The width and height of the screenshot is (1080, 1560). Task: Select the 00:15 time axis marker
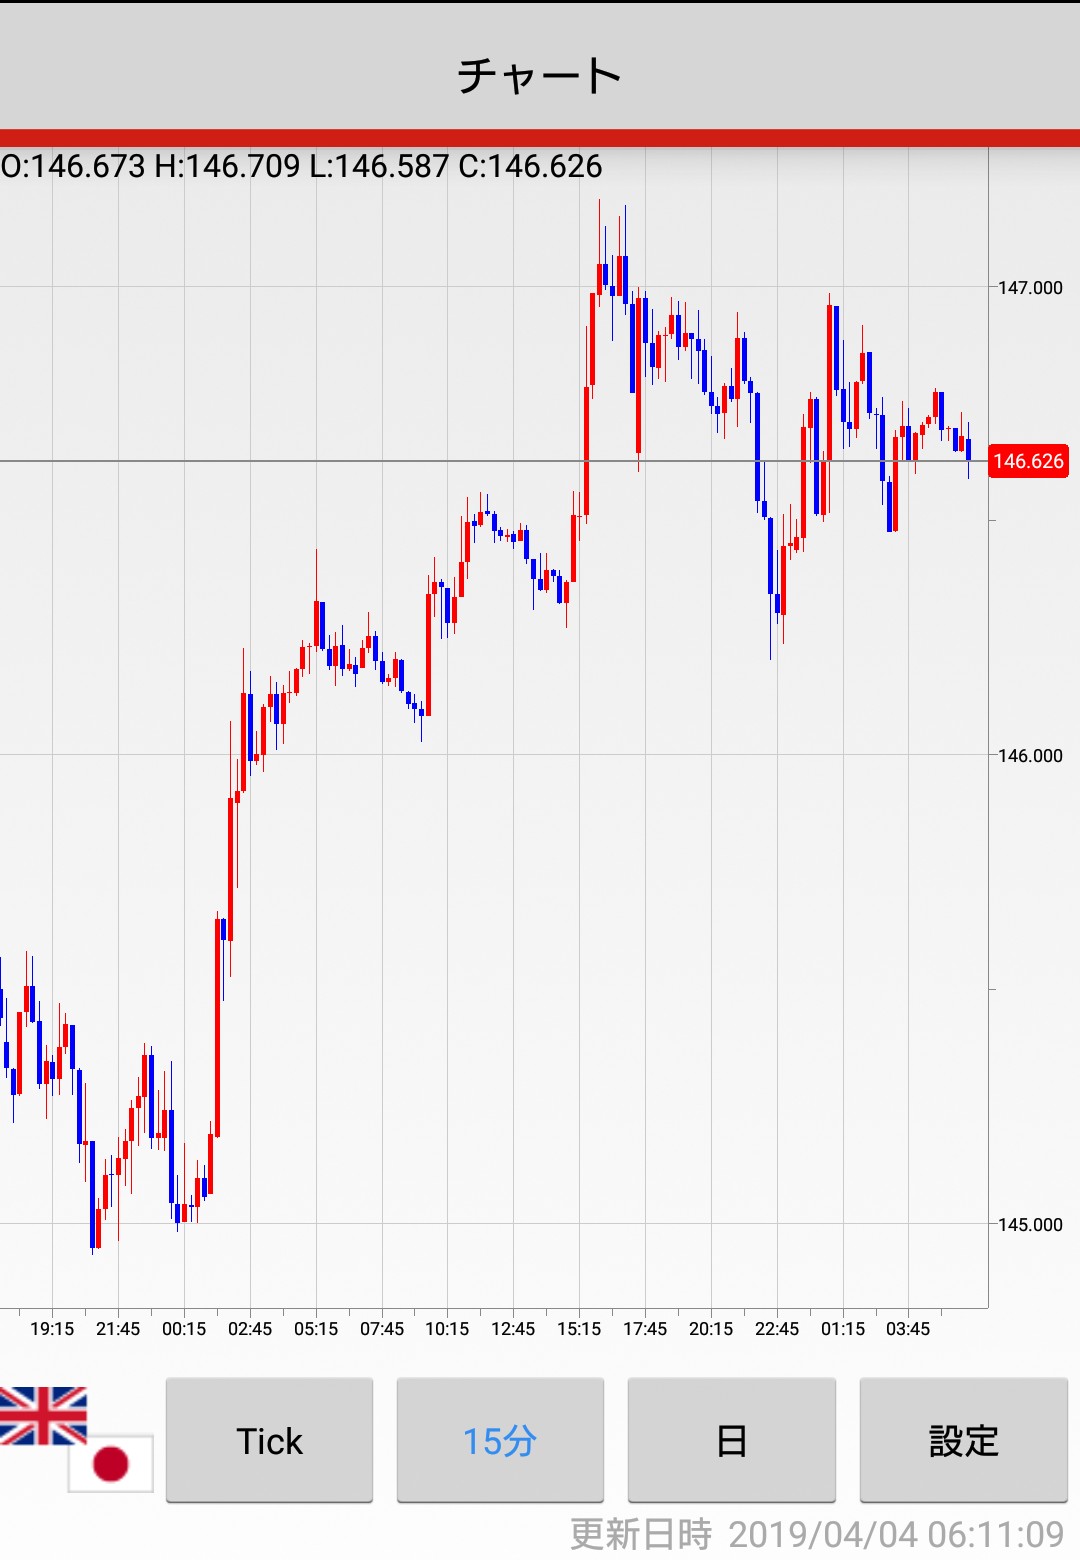[184, 1329]
